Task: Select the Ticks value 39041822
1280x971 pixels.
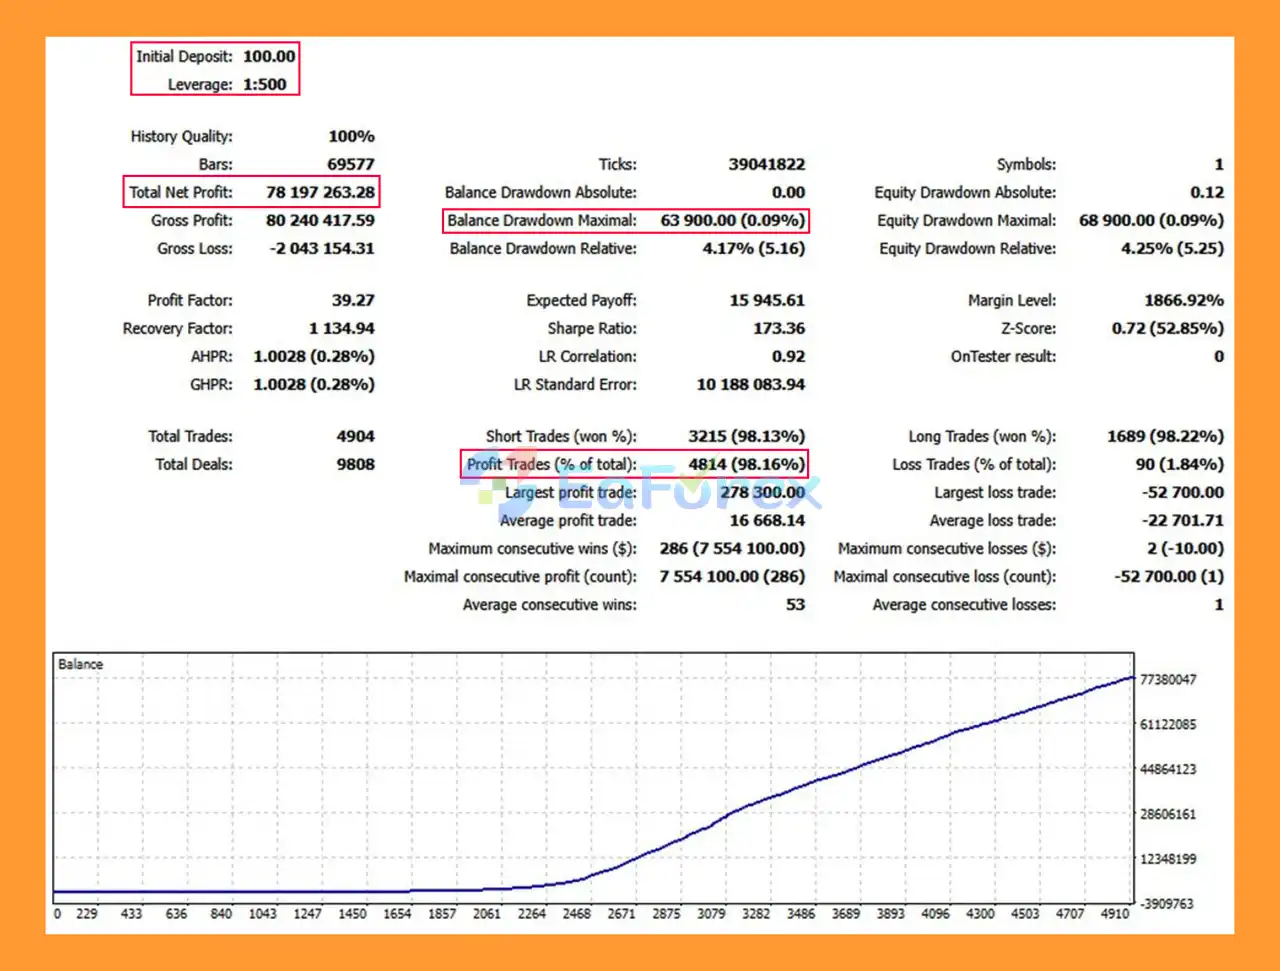Action: [766, 164]
